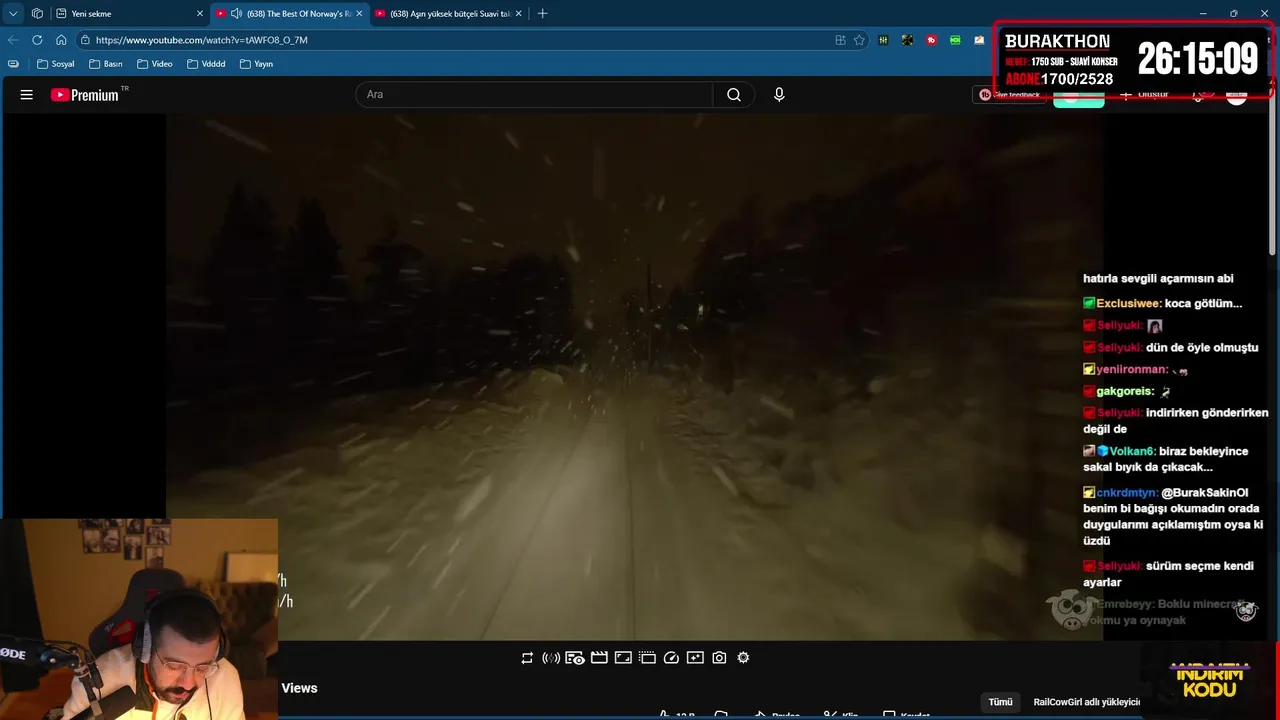1280x720 pixels.
Task: Click the picture-in-picture icon below the player
Action: pyautogui.click(x=623, y=658)
